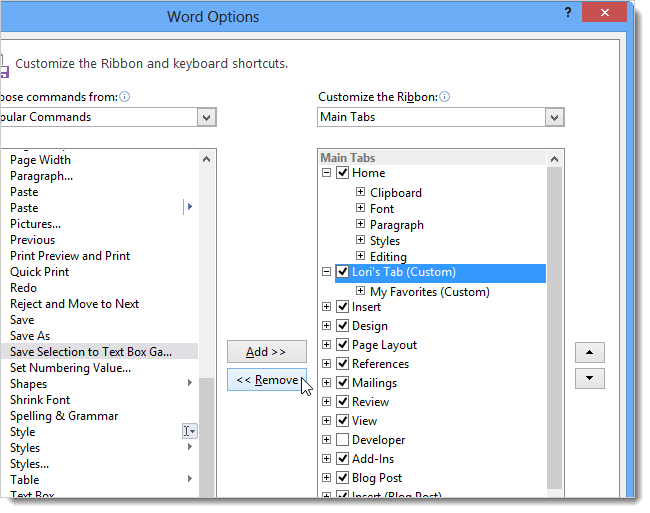Click the Main Tabs list scrollbar thumb
The height and width of the screenshot is (513, 650).
point(554,328)
